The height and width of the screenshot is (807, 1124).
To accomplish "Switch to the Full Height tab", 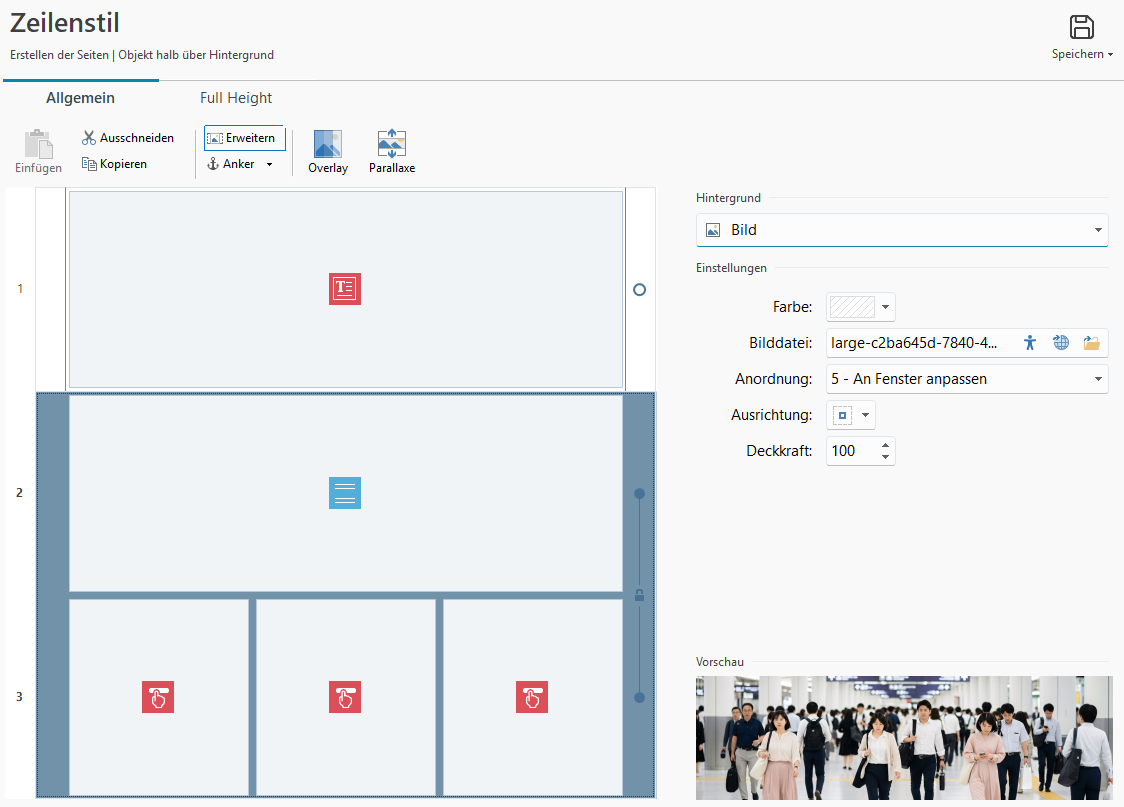I will pyautogui.click(x=236, y=98).
